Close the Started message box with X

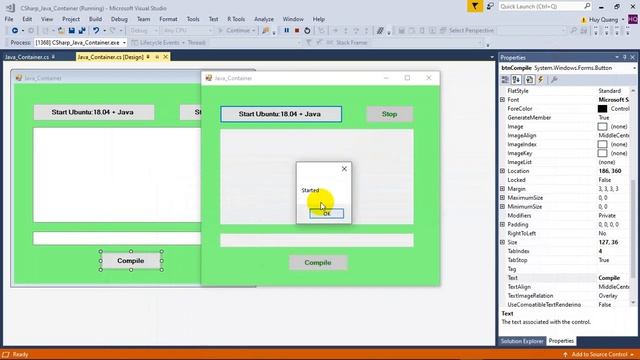click(344, 169)
